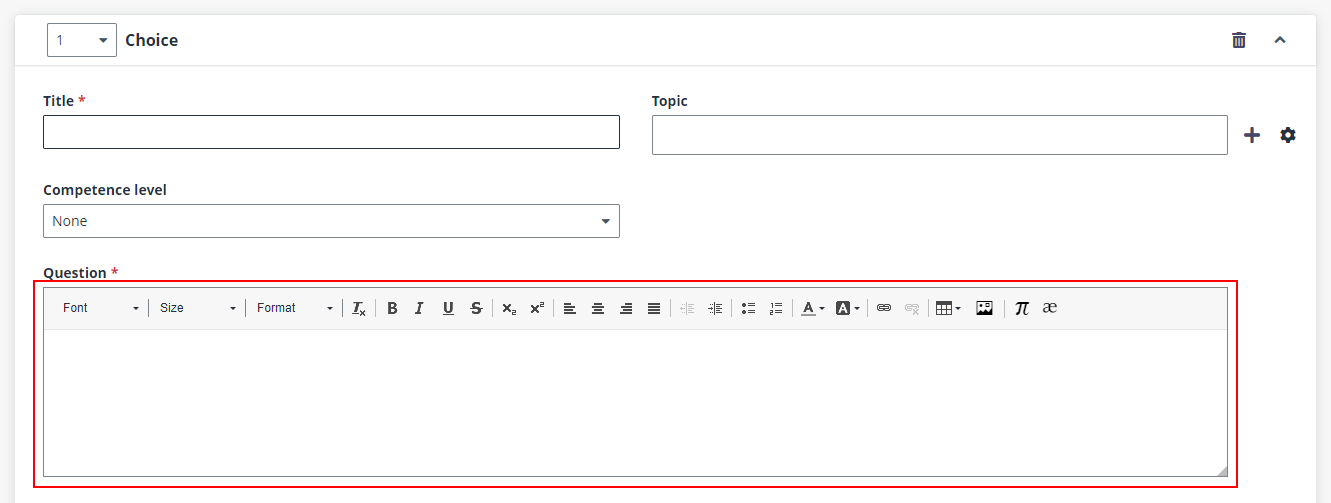
Task: Insert special character æ
Action: tap(1050, 308)
